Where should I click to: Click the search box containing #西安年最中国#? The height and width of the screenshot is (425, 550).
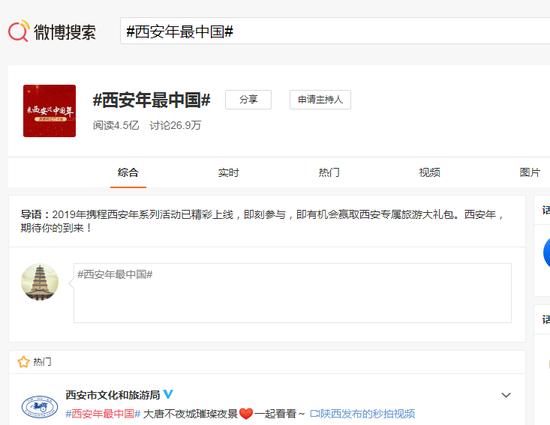[335, 31]
